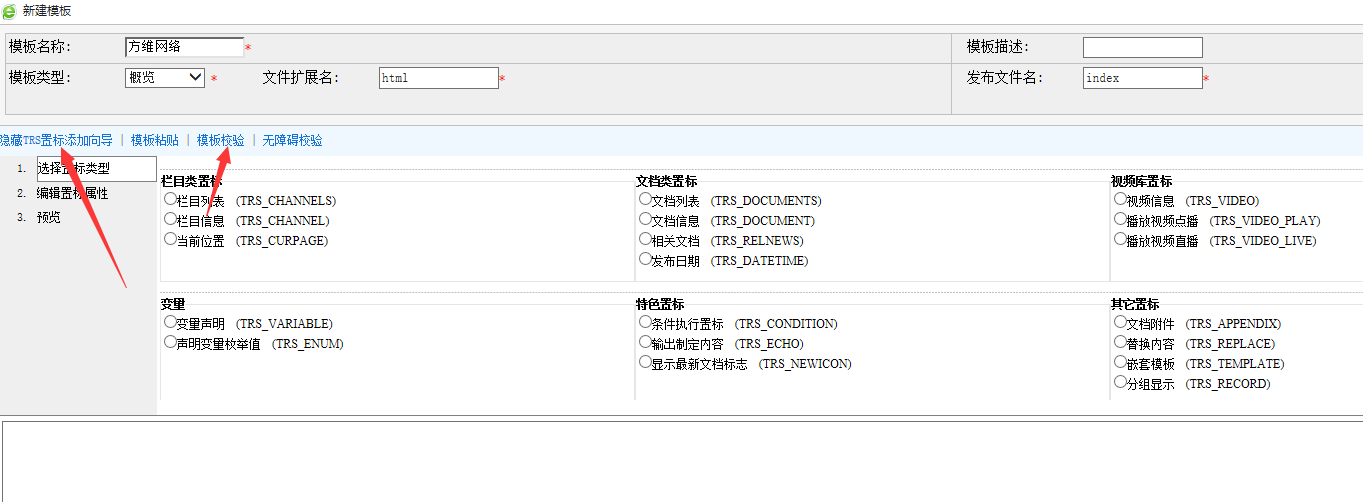Click the 模板名称 input field
The height and width of the screenshot is (502, 1363).
[184, 47]
